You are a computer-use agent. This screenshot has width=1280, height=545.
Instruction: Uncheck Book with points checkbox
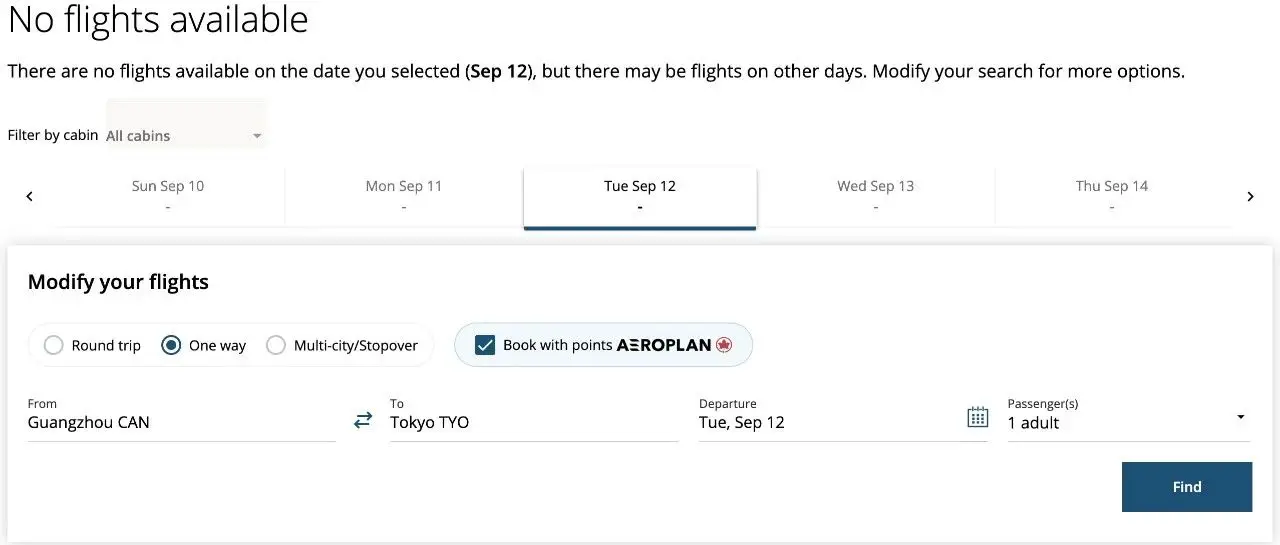(485, 345)
